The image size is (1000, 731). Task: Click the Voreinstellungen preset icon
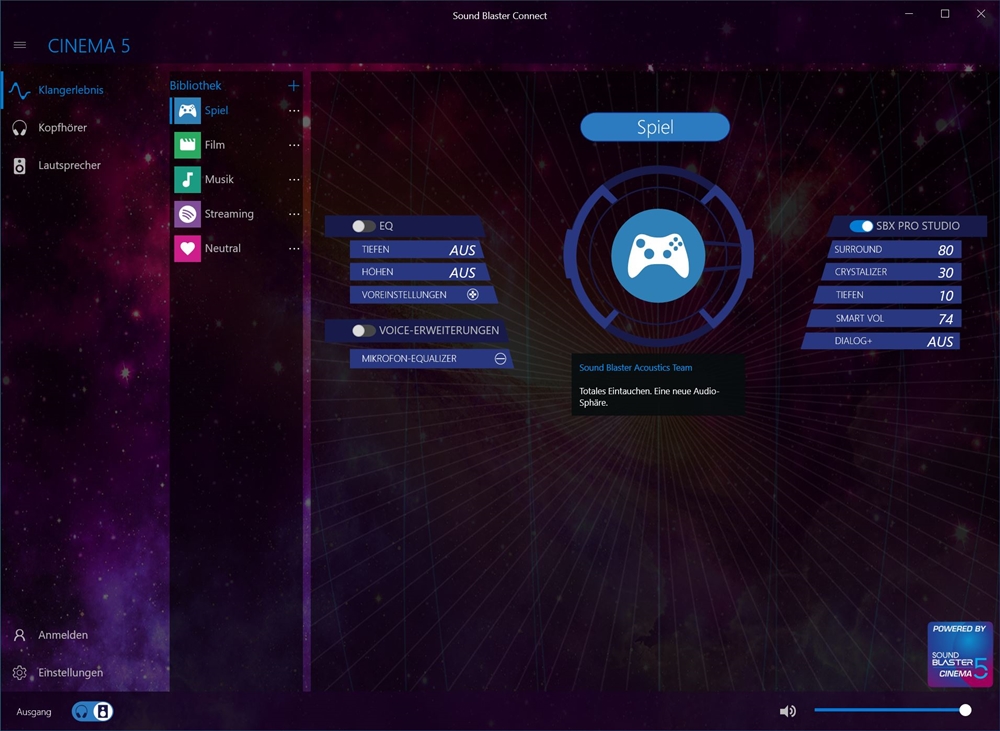473,295
